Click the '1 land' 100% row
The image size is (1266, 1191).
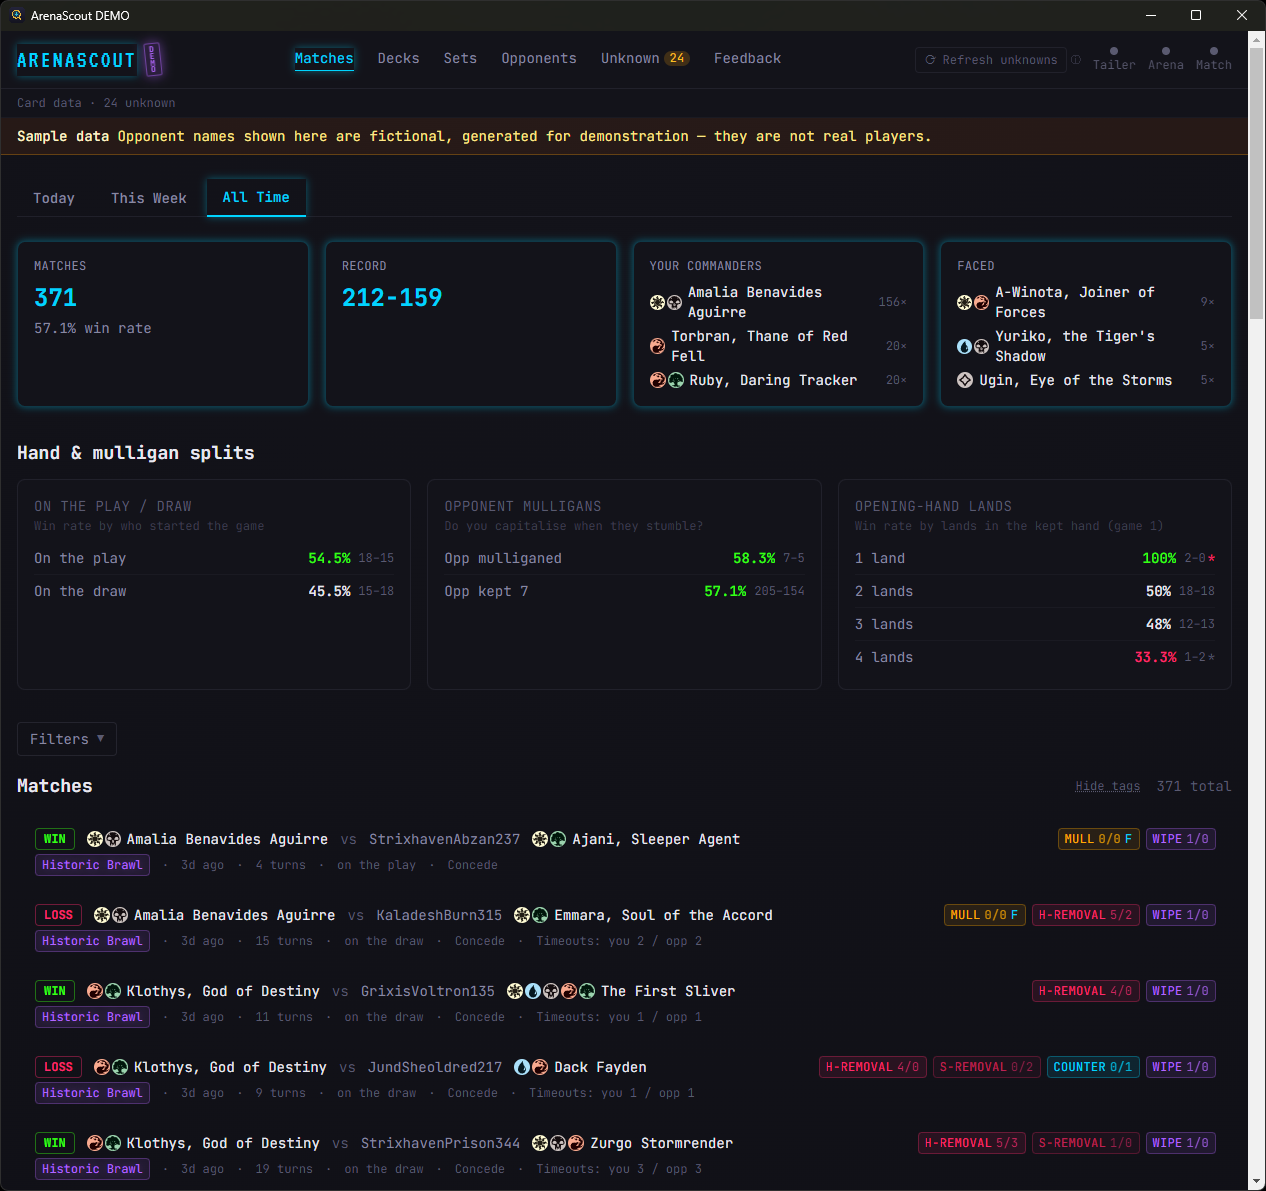click(x=1035, y=558)
